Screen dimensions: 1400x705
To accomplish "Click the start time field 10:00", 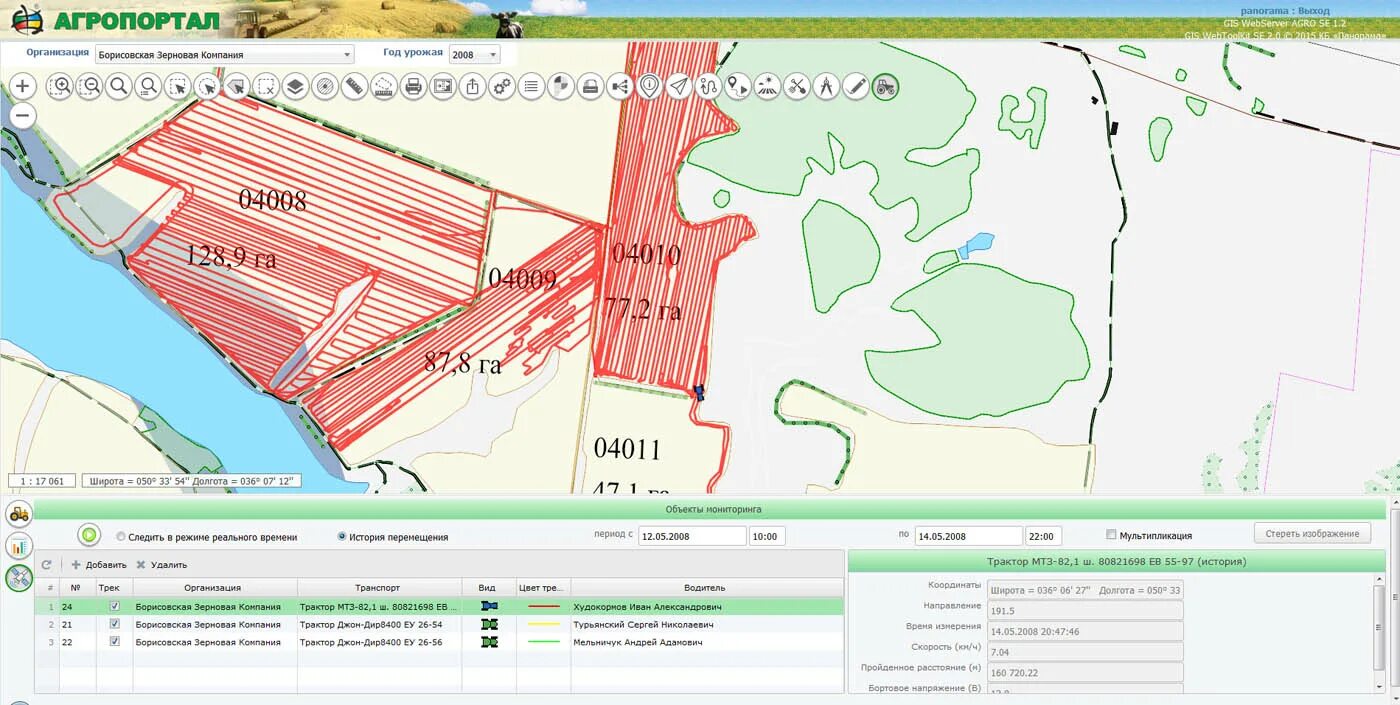I will point(767,536).
